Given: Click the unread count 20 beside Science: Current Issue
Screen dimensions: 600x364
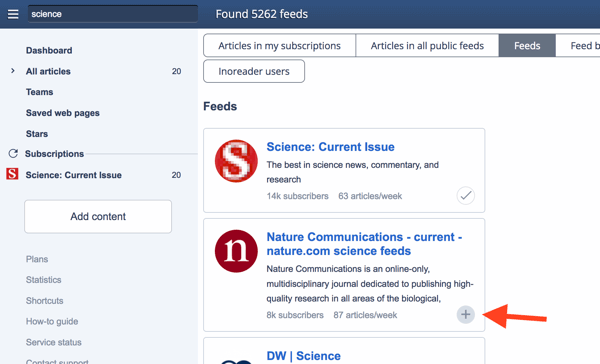Looking at the screenshot, I should tap(176, 175).
